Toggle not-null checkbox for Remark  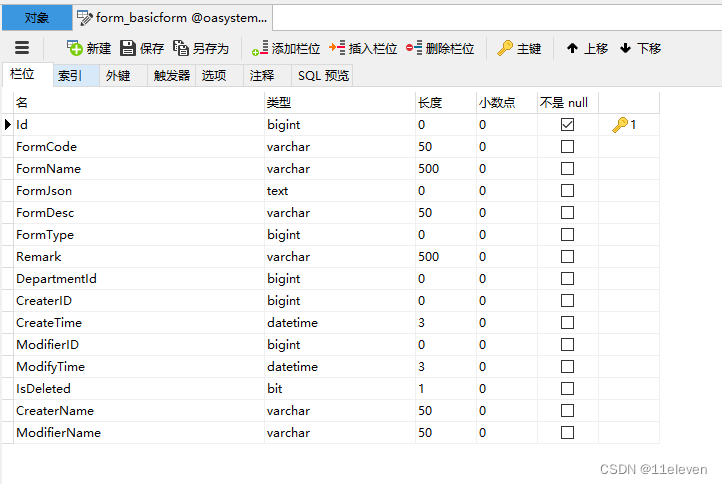point(567,257)
